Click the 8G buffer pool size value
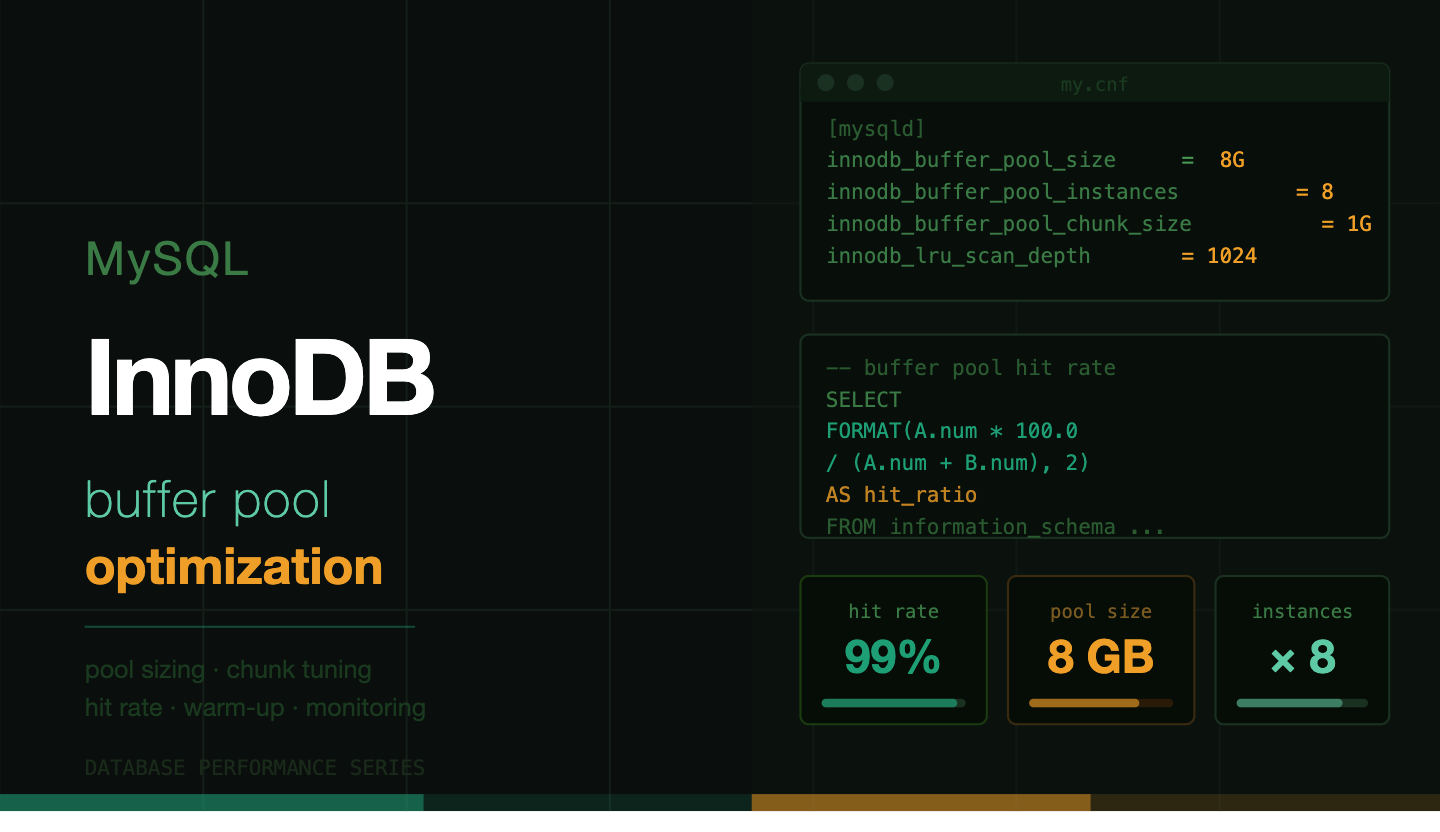 [x=1232, y=160]
